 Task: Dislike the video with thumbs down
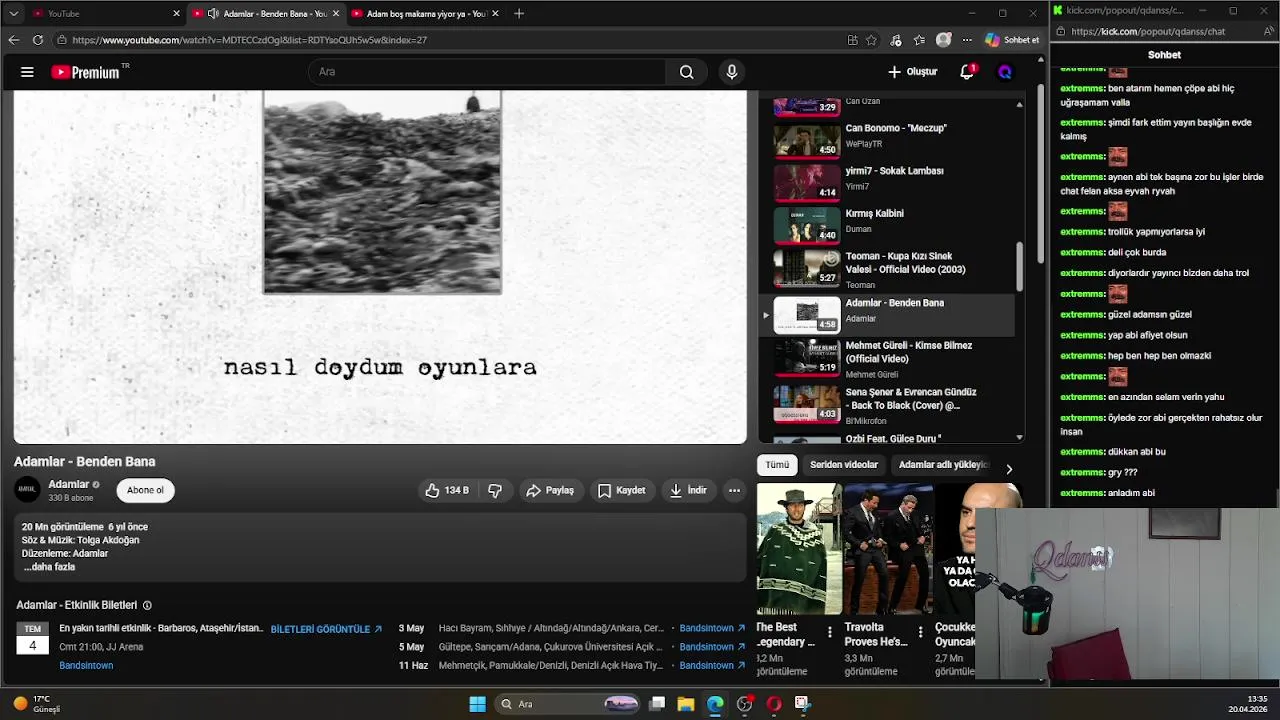(x=495, y=490)
